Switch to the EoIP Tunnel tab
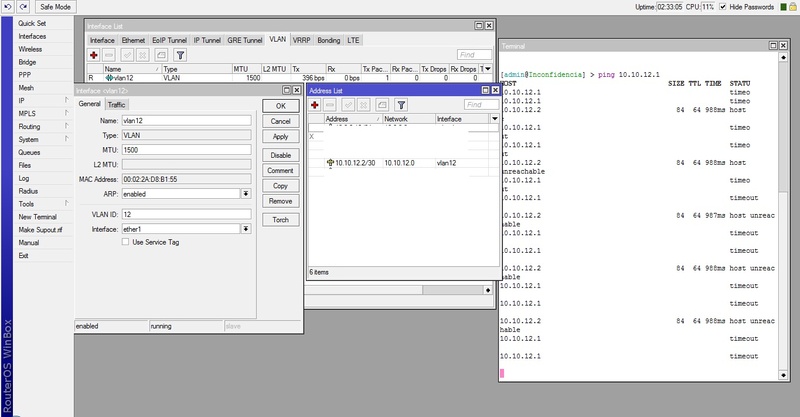 tap(169, 40)
